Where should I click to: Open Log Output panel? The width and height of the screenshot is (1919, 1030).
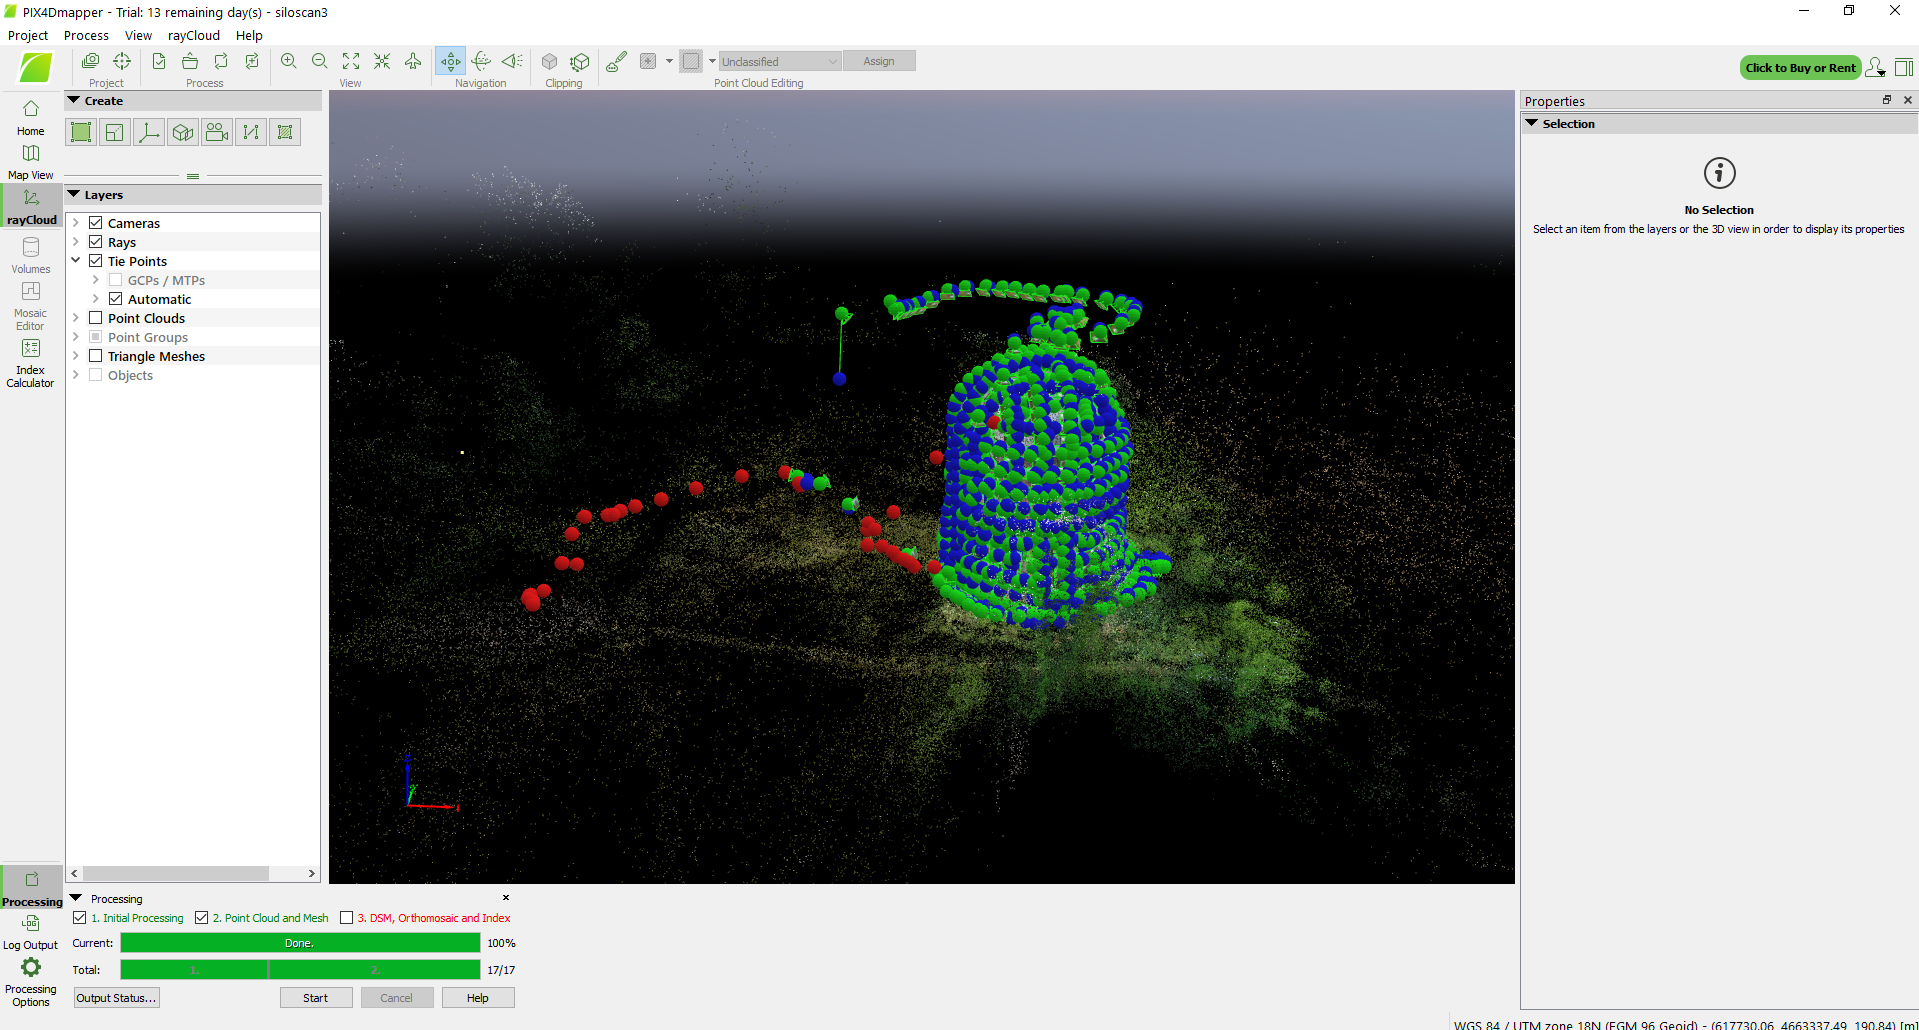(31, 932)
